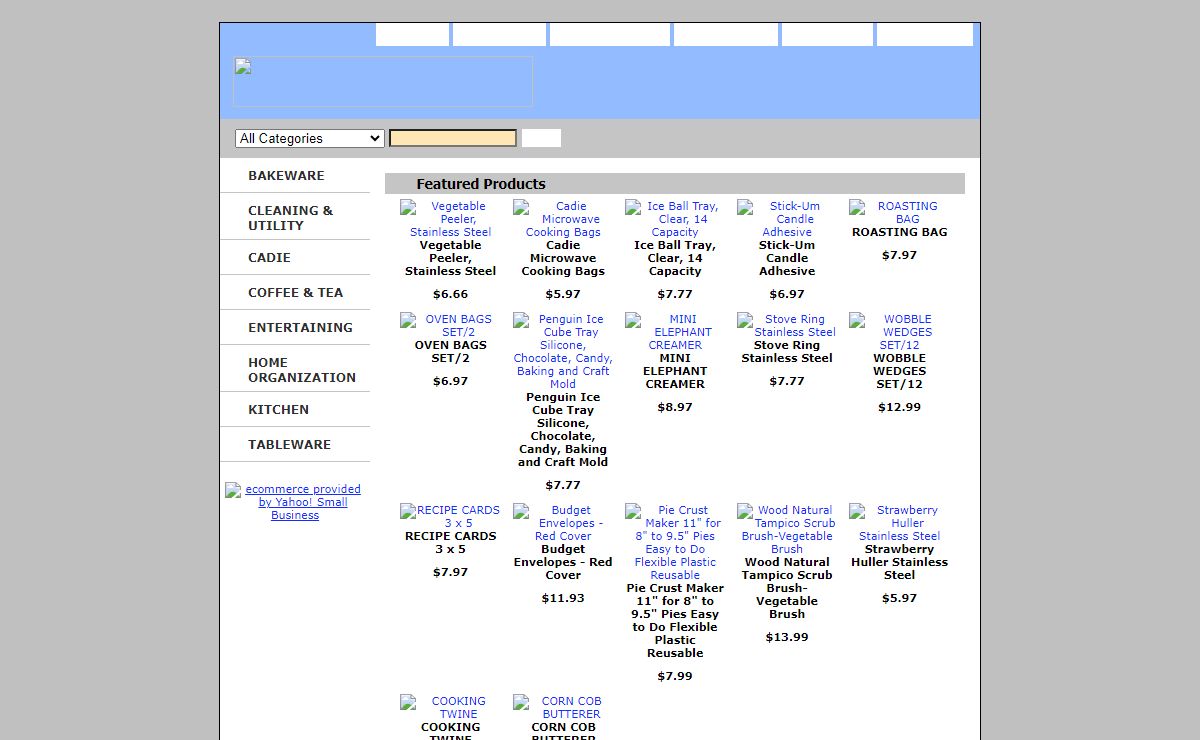
Task: Open ROASTING BAG image thumbnail
Action: click(899, 212)
